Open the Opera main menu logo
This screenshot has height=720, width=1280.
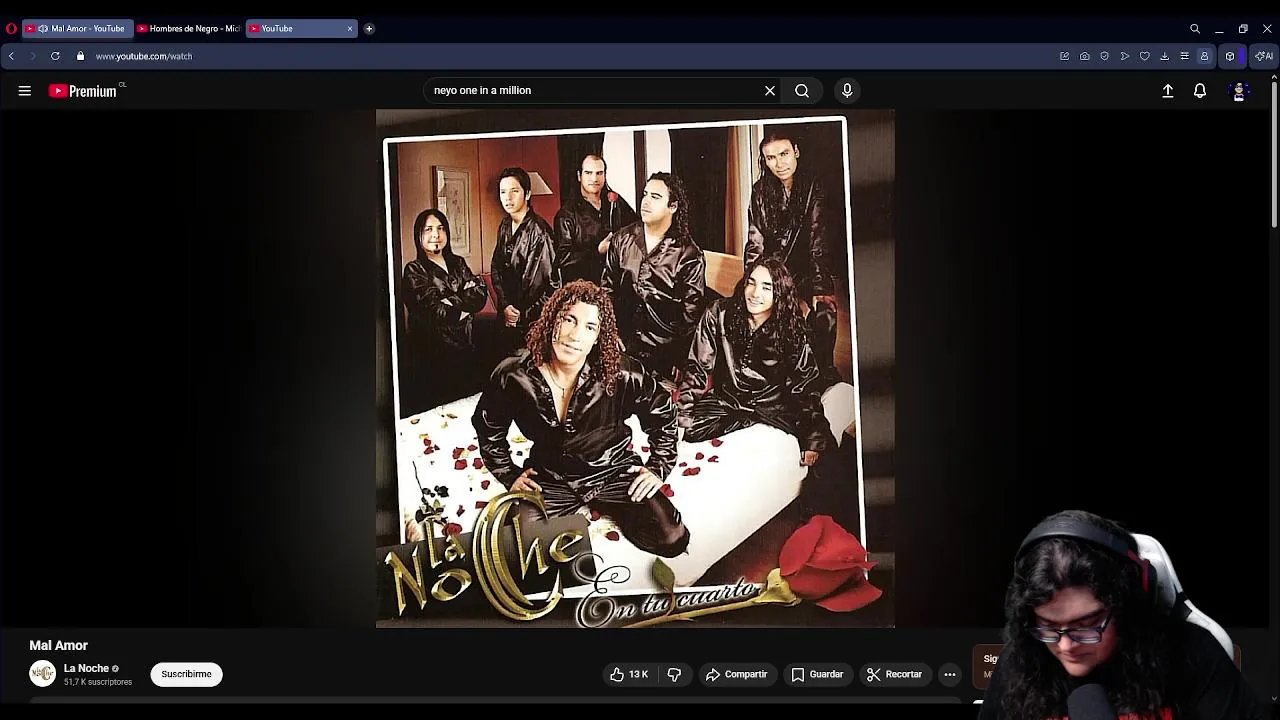(x=11, y=29)
